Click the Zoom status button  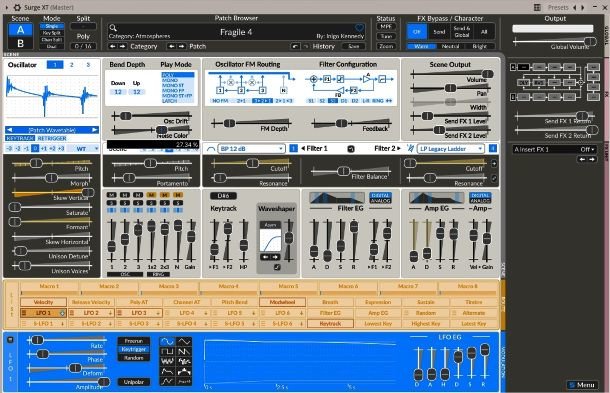pos(386,46)
